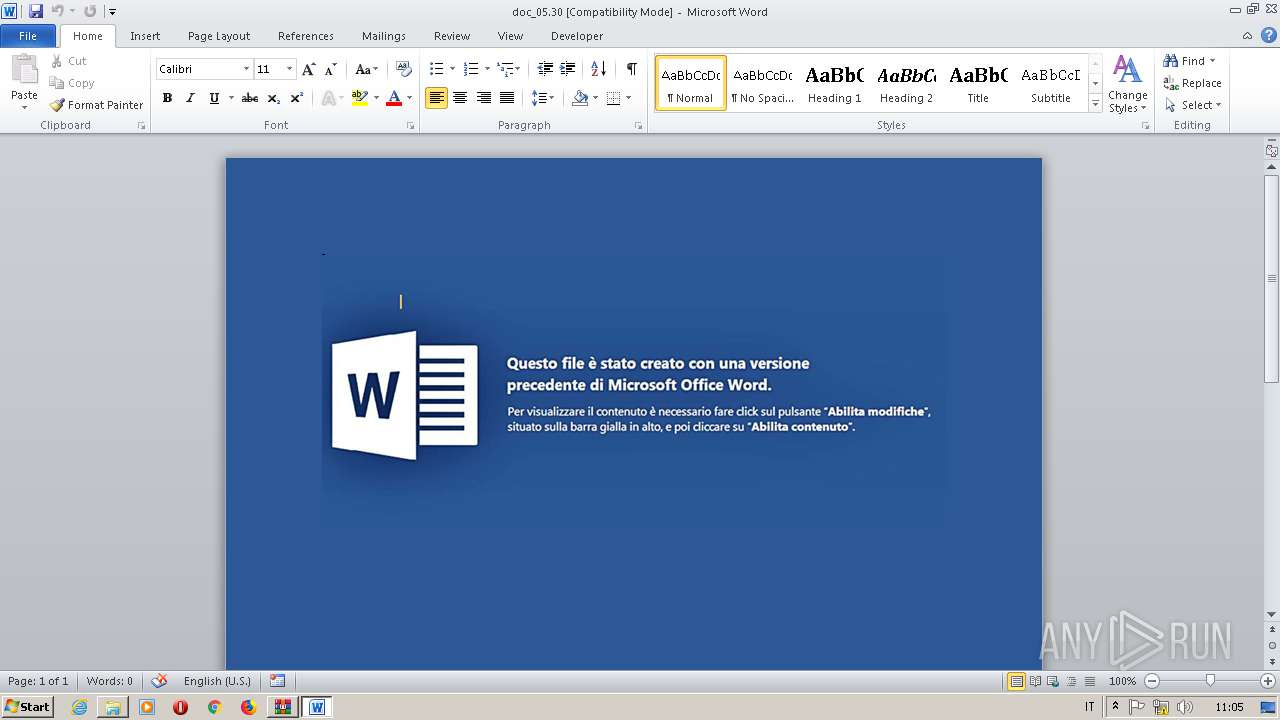Viewport: 1280px width, 720px height.
Task: Click Show/Hide paragraph marks icon
Action: pyautogui.click(x=631, y=69)
